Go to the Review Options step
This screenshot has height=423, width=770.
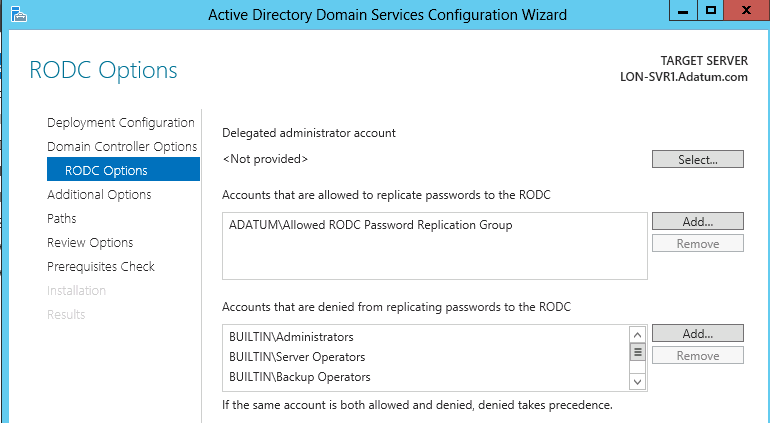90,243
